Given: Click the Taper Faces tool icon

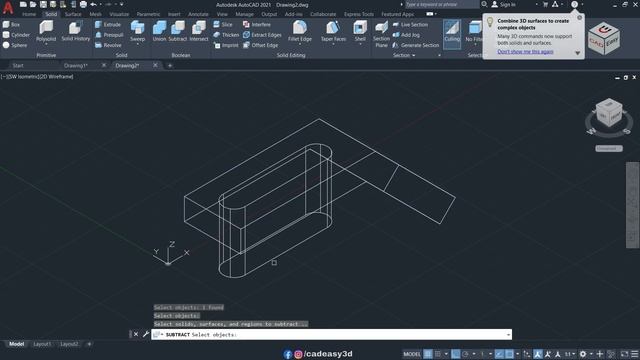Looking at the screenshot, I should tap(333, 28).
